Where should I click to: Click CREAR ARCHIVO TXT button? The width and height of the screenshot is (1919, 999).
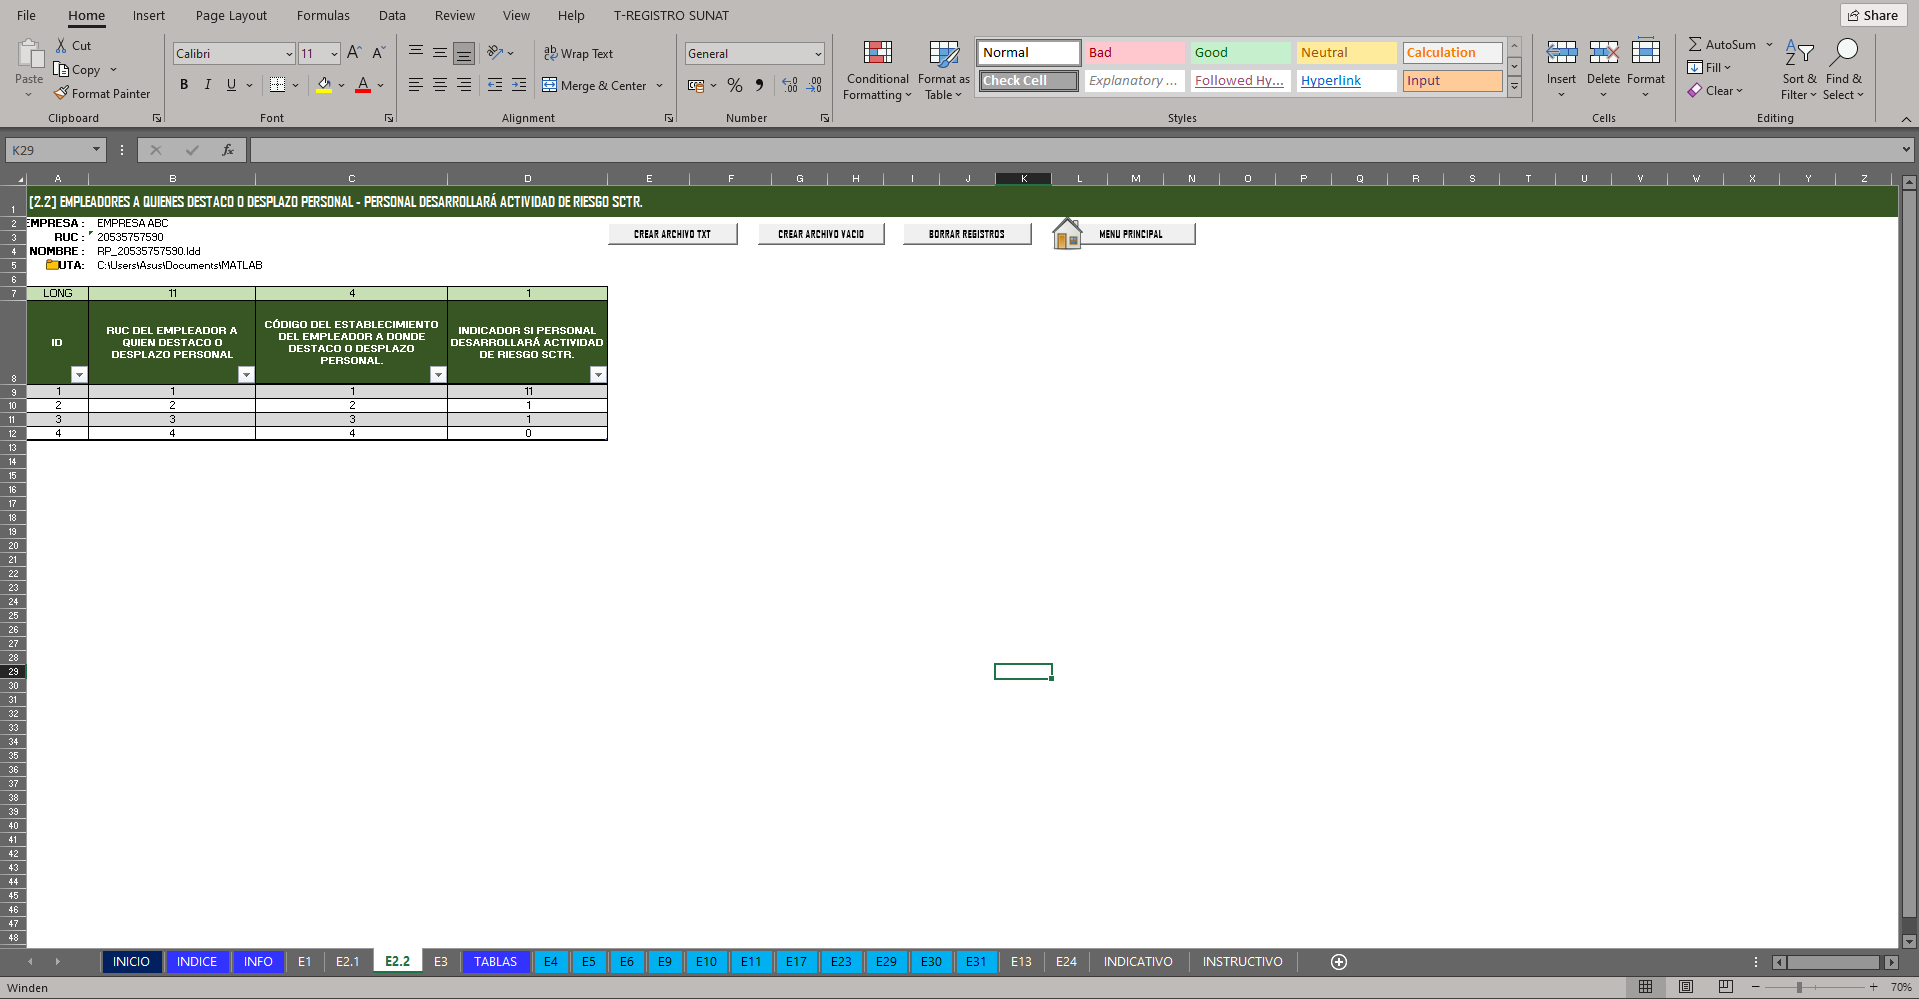click(672, 234)
